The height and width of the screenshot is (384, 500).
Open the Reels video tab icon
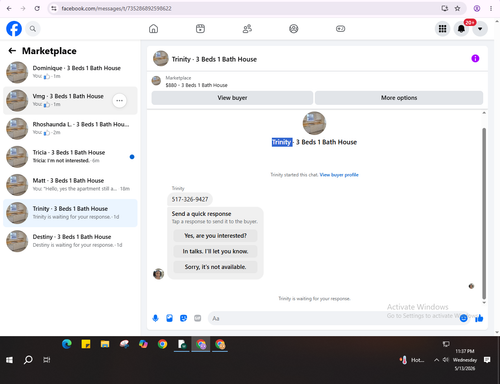[200, 29]
